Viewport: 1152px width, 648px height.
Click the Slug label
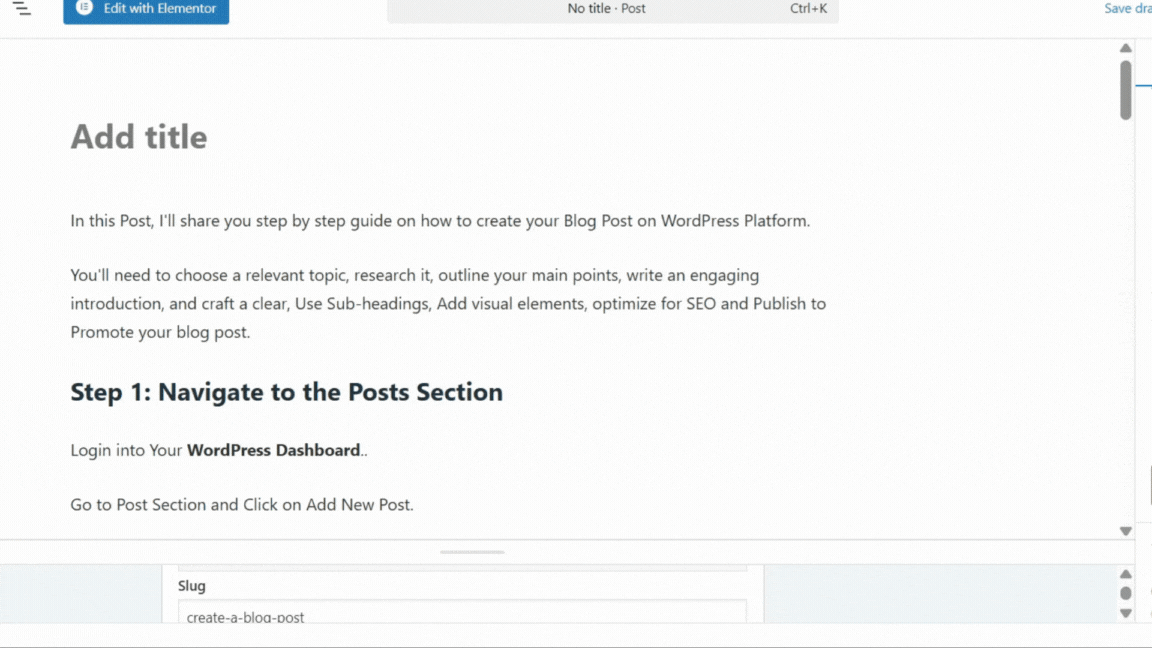(192, 586)
